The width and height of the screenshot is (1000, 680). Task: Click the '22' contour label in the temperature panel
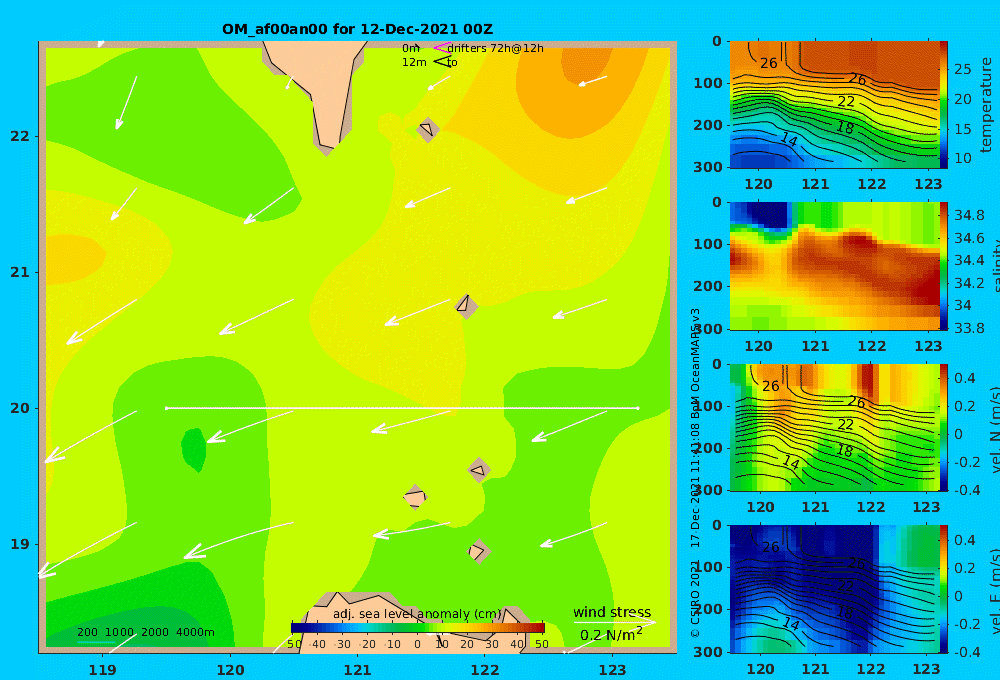846,101
